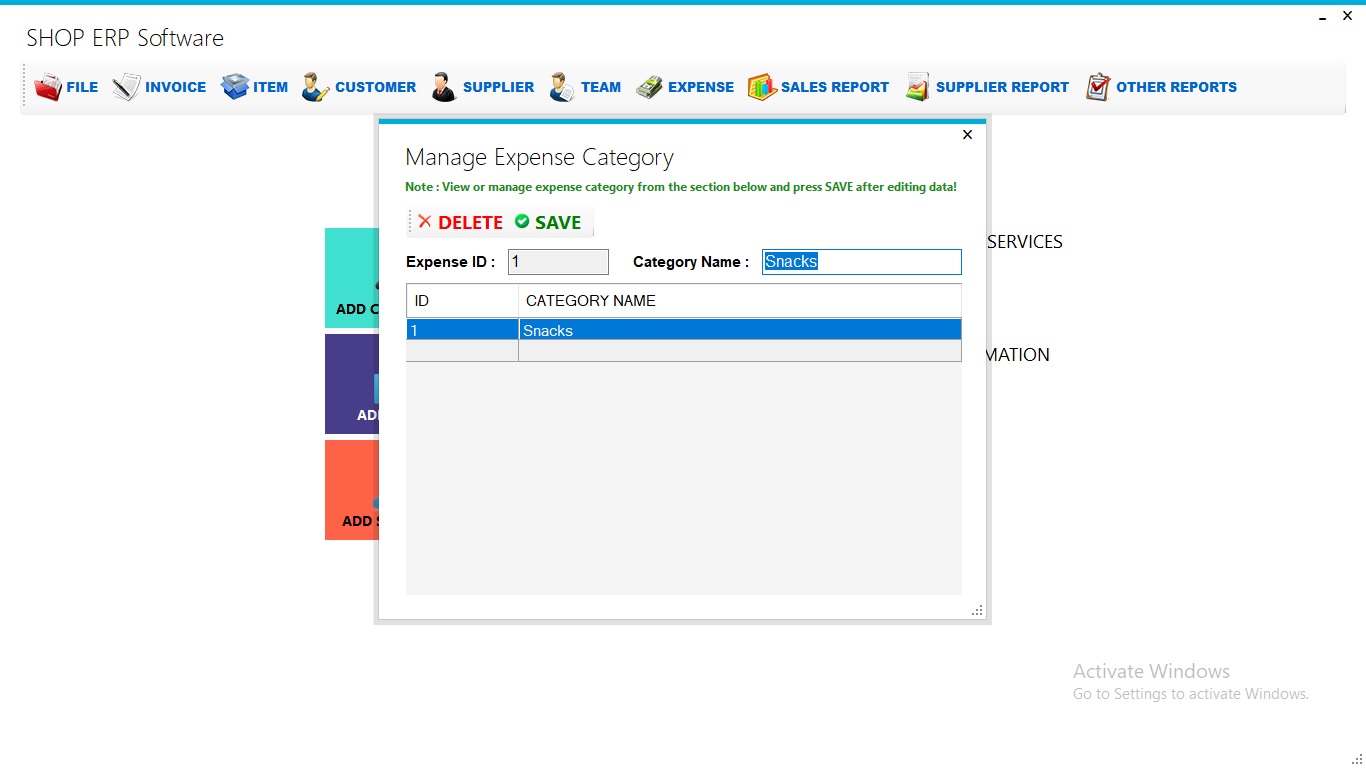Click the Expense ID text box
The width and height of the screenshot is (1366, 768).
(x=558, y=261)
